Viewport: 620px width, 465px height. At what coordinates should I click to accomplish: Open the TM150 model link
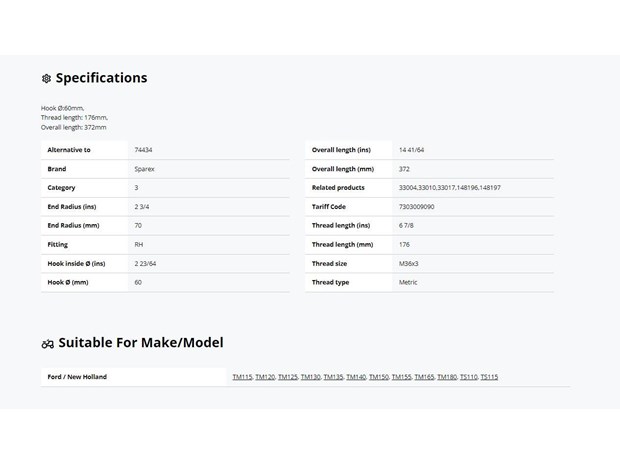click(378, 377)
